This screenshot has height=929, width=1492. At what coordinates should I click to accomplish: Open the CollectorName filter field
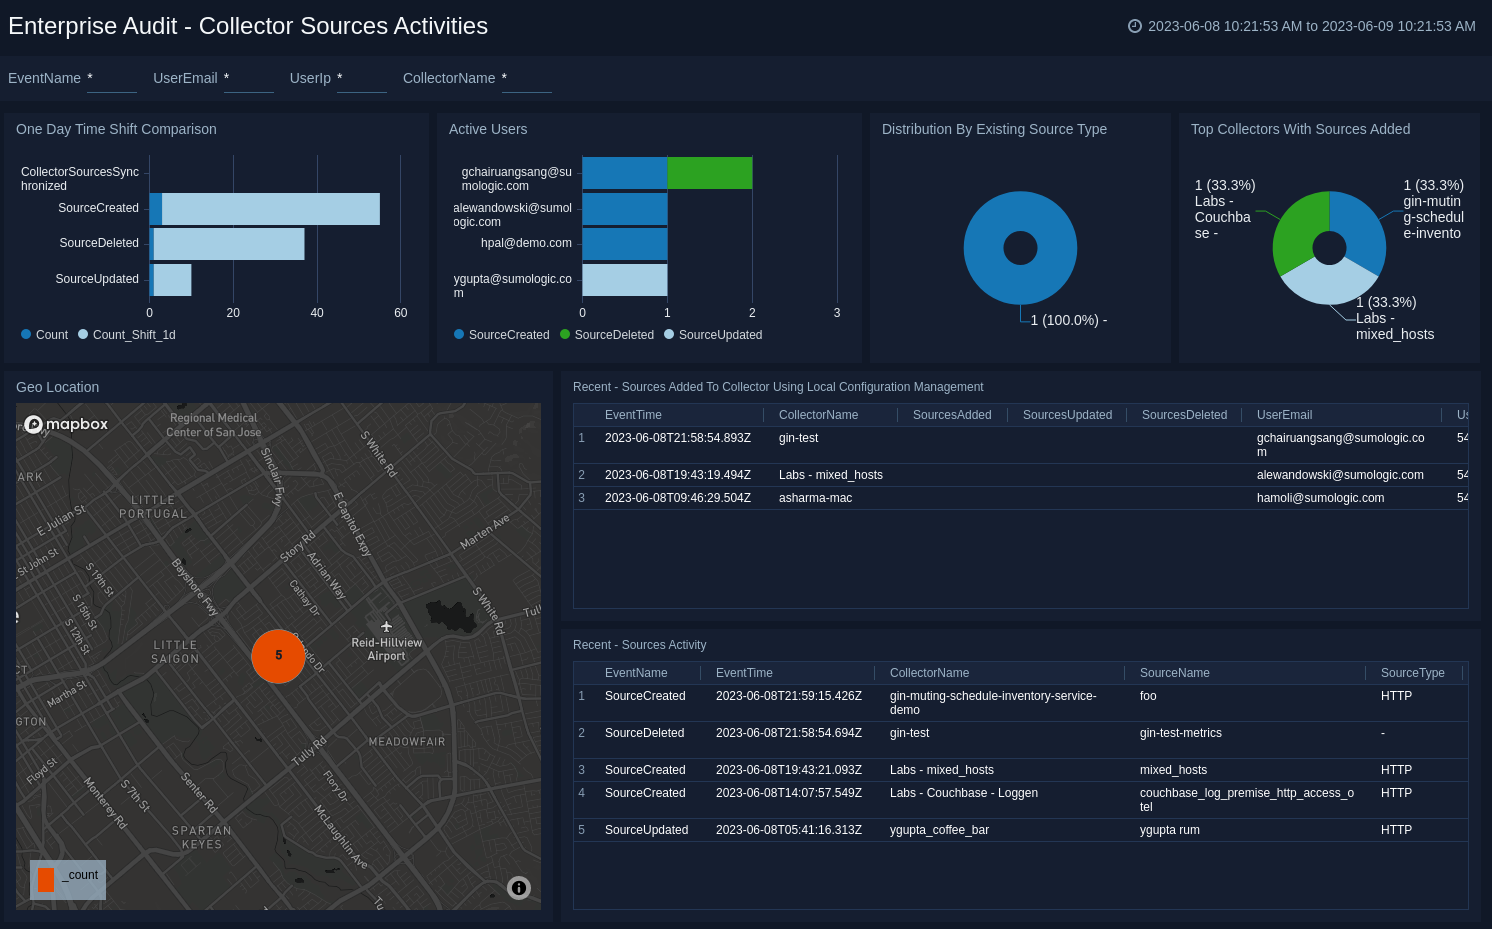pyautogui.click(x=527, y=79)
